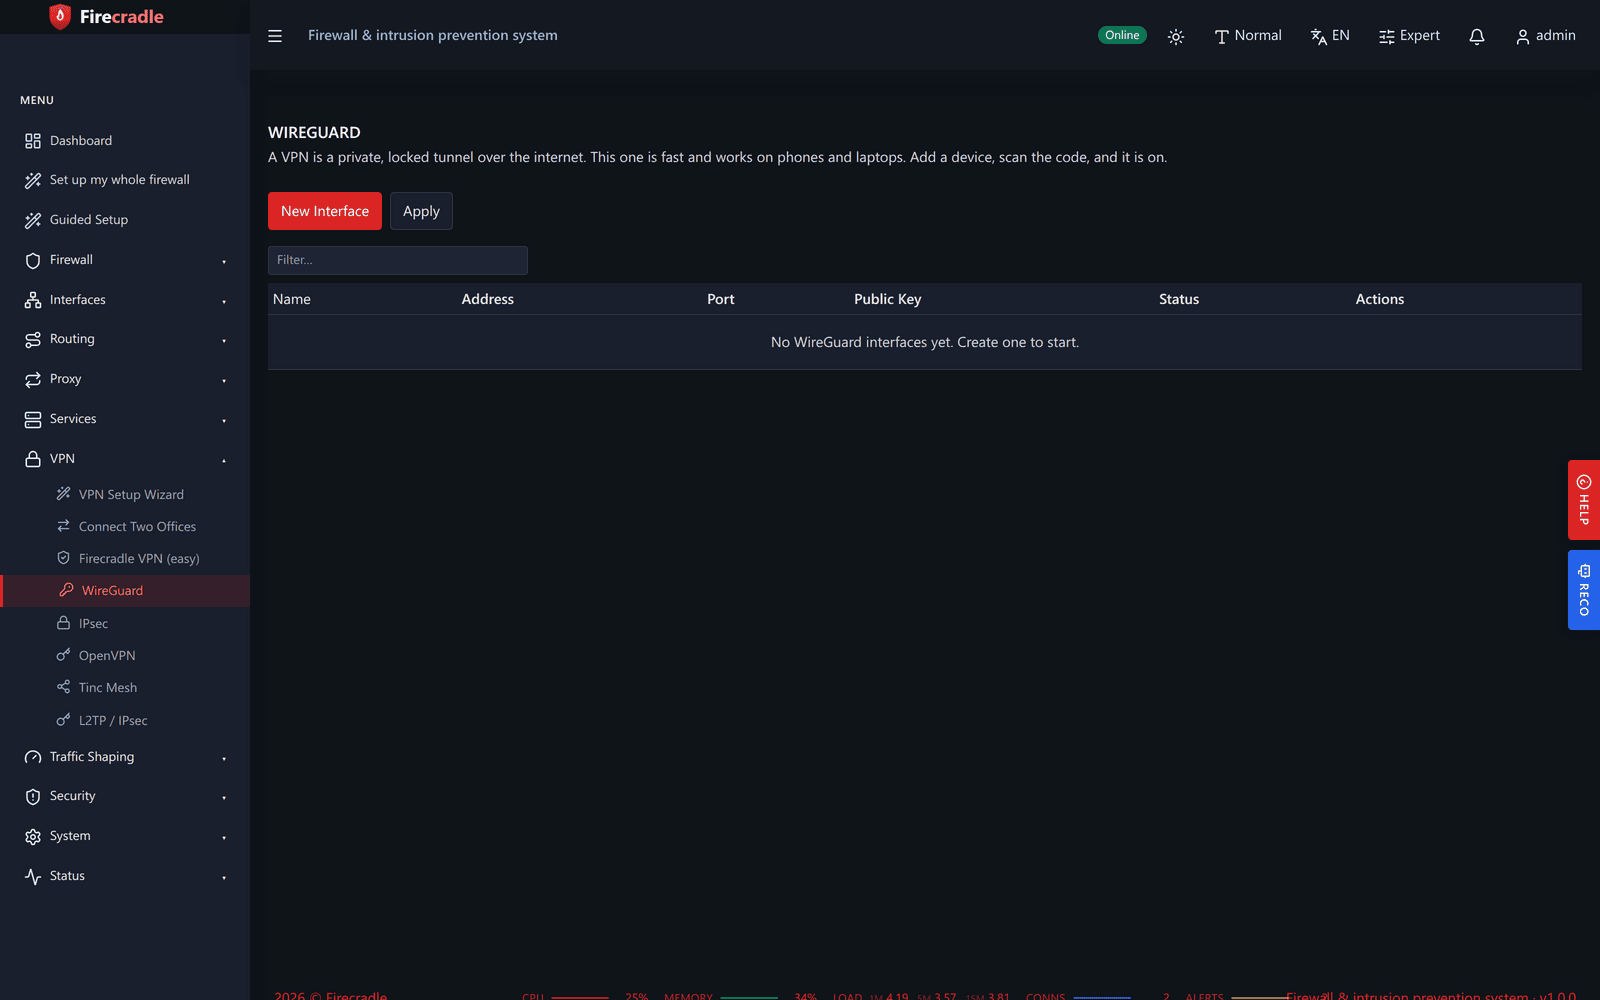Viewport: 1600px width, 1000px height.
Task: Collapse the VPN menu section
Action: pos(125,459)
